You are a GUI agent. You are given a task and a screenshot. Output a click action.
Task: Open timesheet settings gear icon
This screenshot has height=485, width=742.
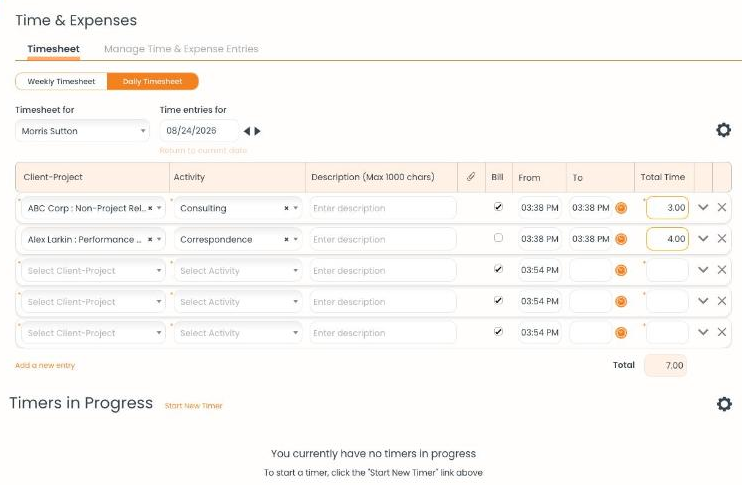tap(723, 130)
